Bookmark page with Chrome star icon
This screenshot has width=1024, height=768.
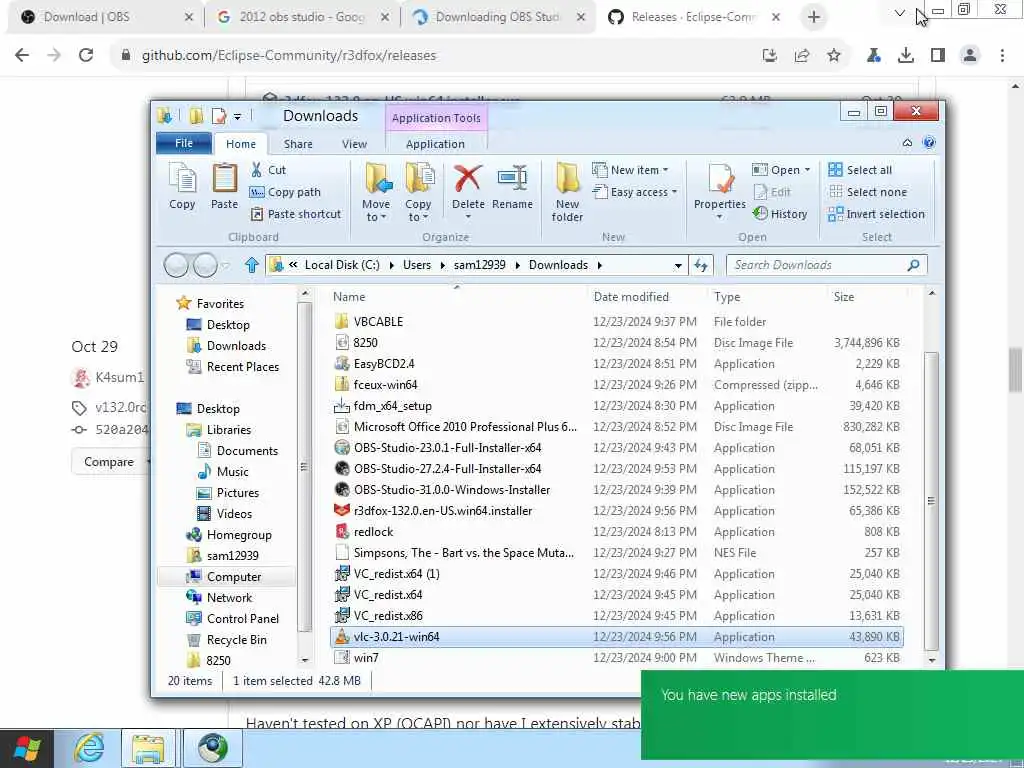tap(834, 56)
